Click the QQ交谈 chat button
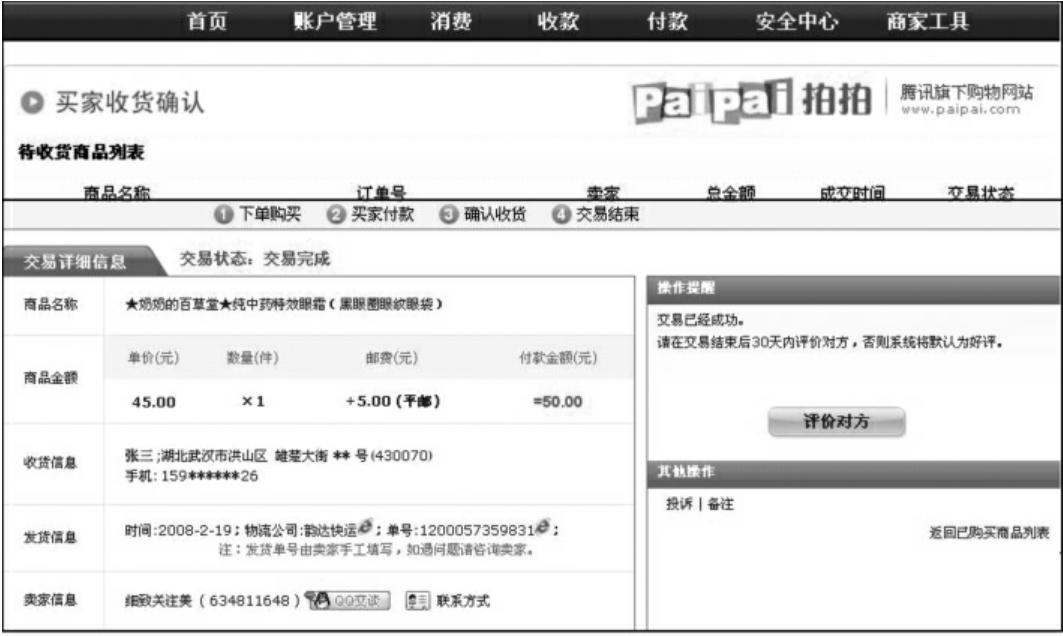 [x=348, y=600]
